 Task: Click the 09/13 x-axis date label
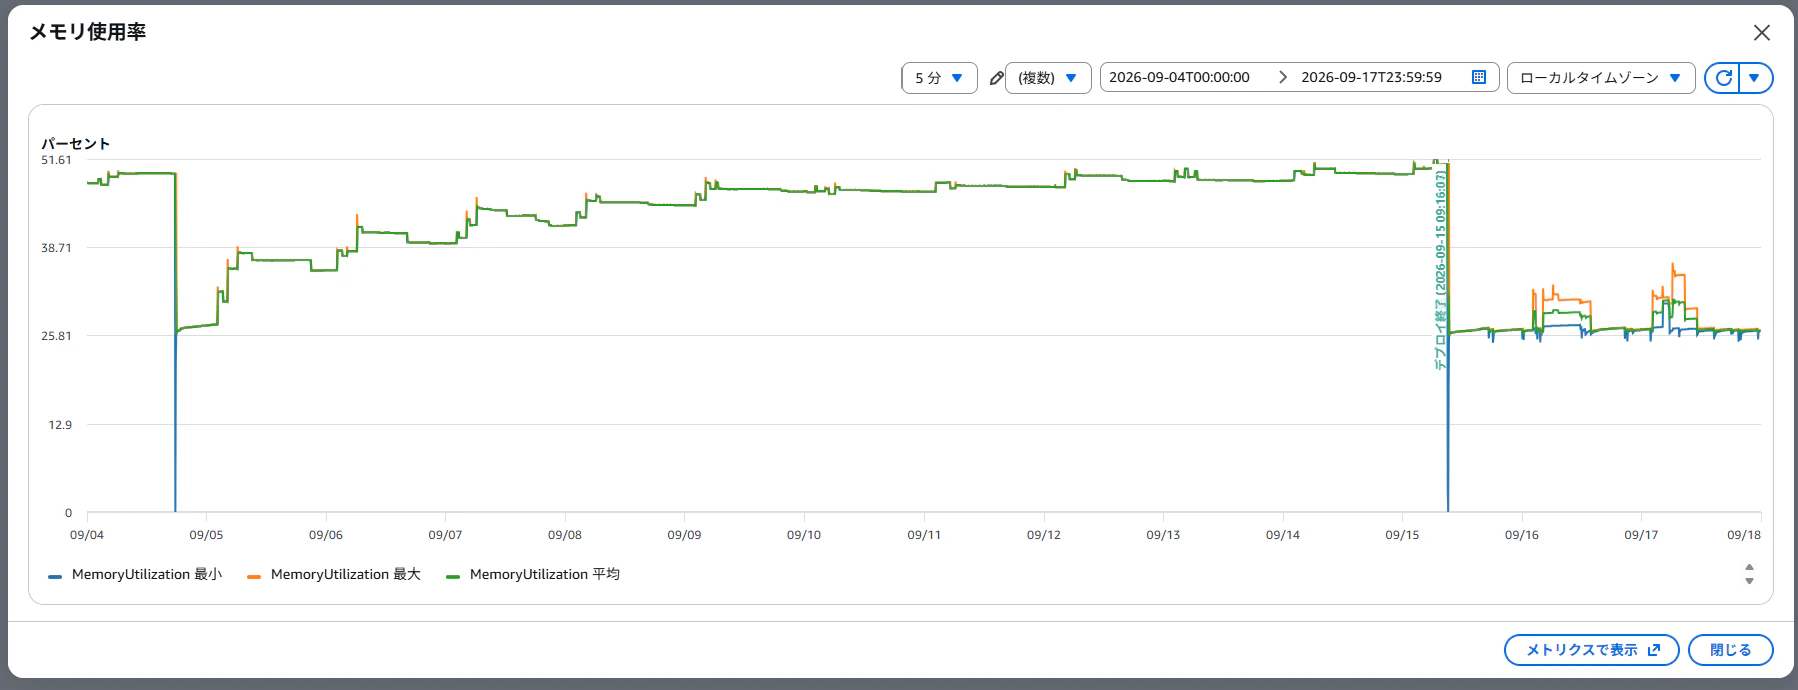pos(1163,535)
